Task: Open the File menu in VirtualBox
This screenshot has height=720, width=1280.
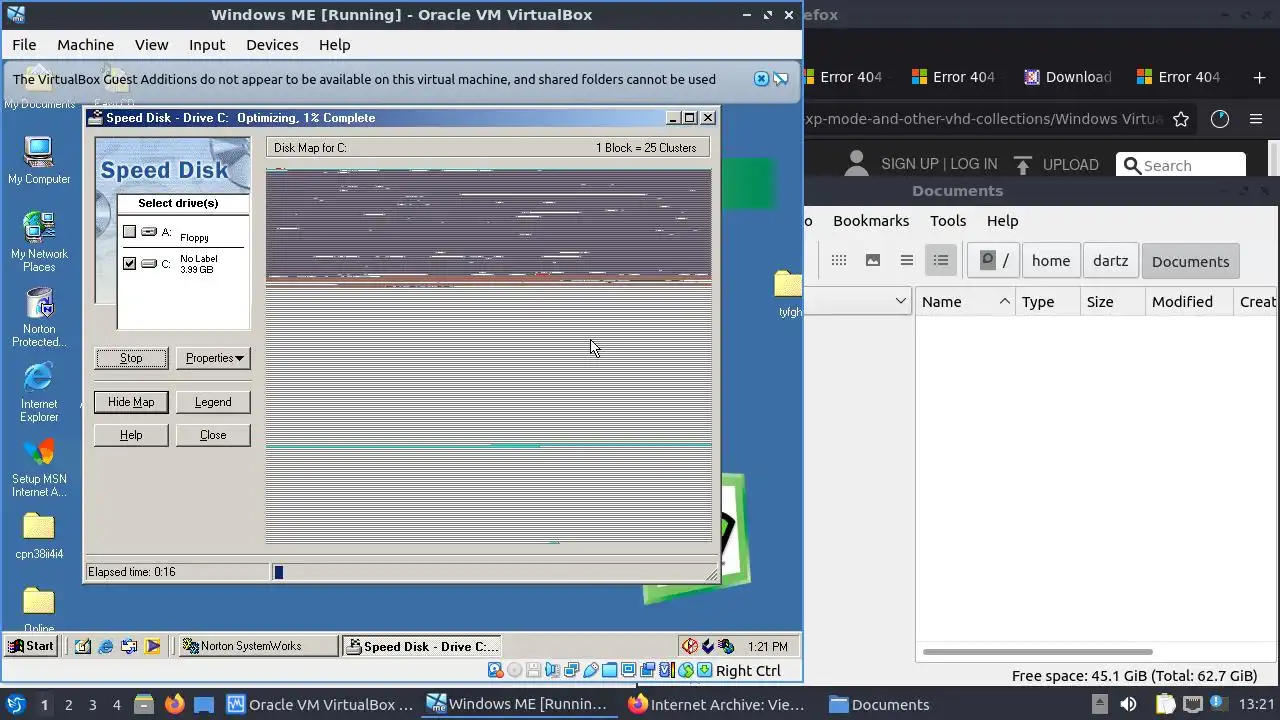Action: [24, 45]
